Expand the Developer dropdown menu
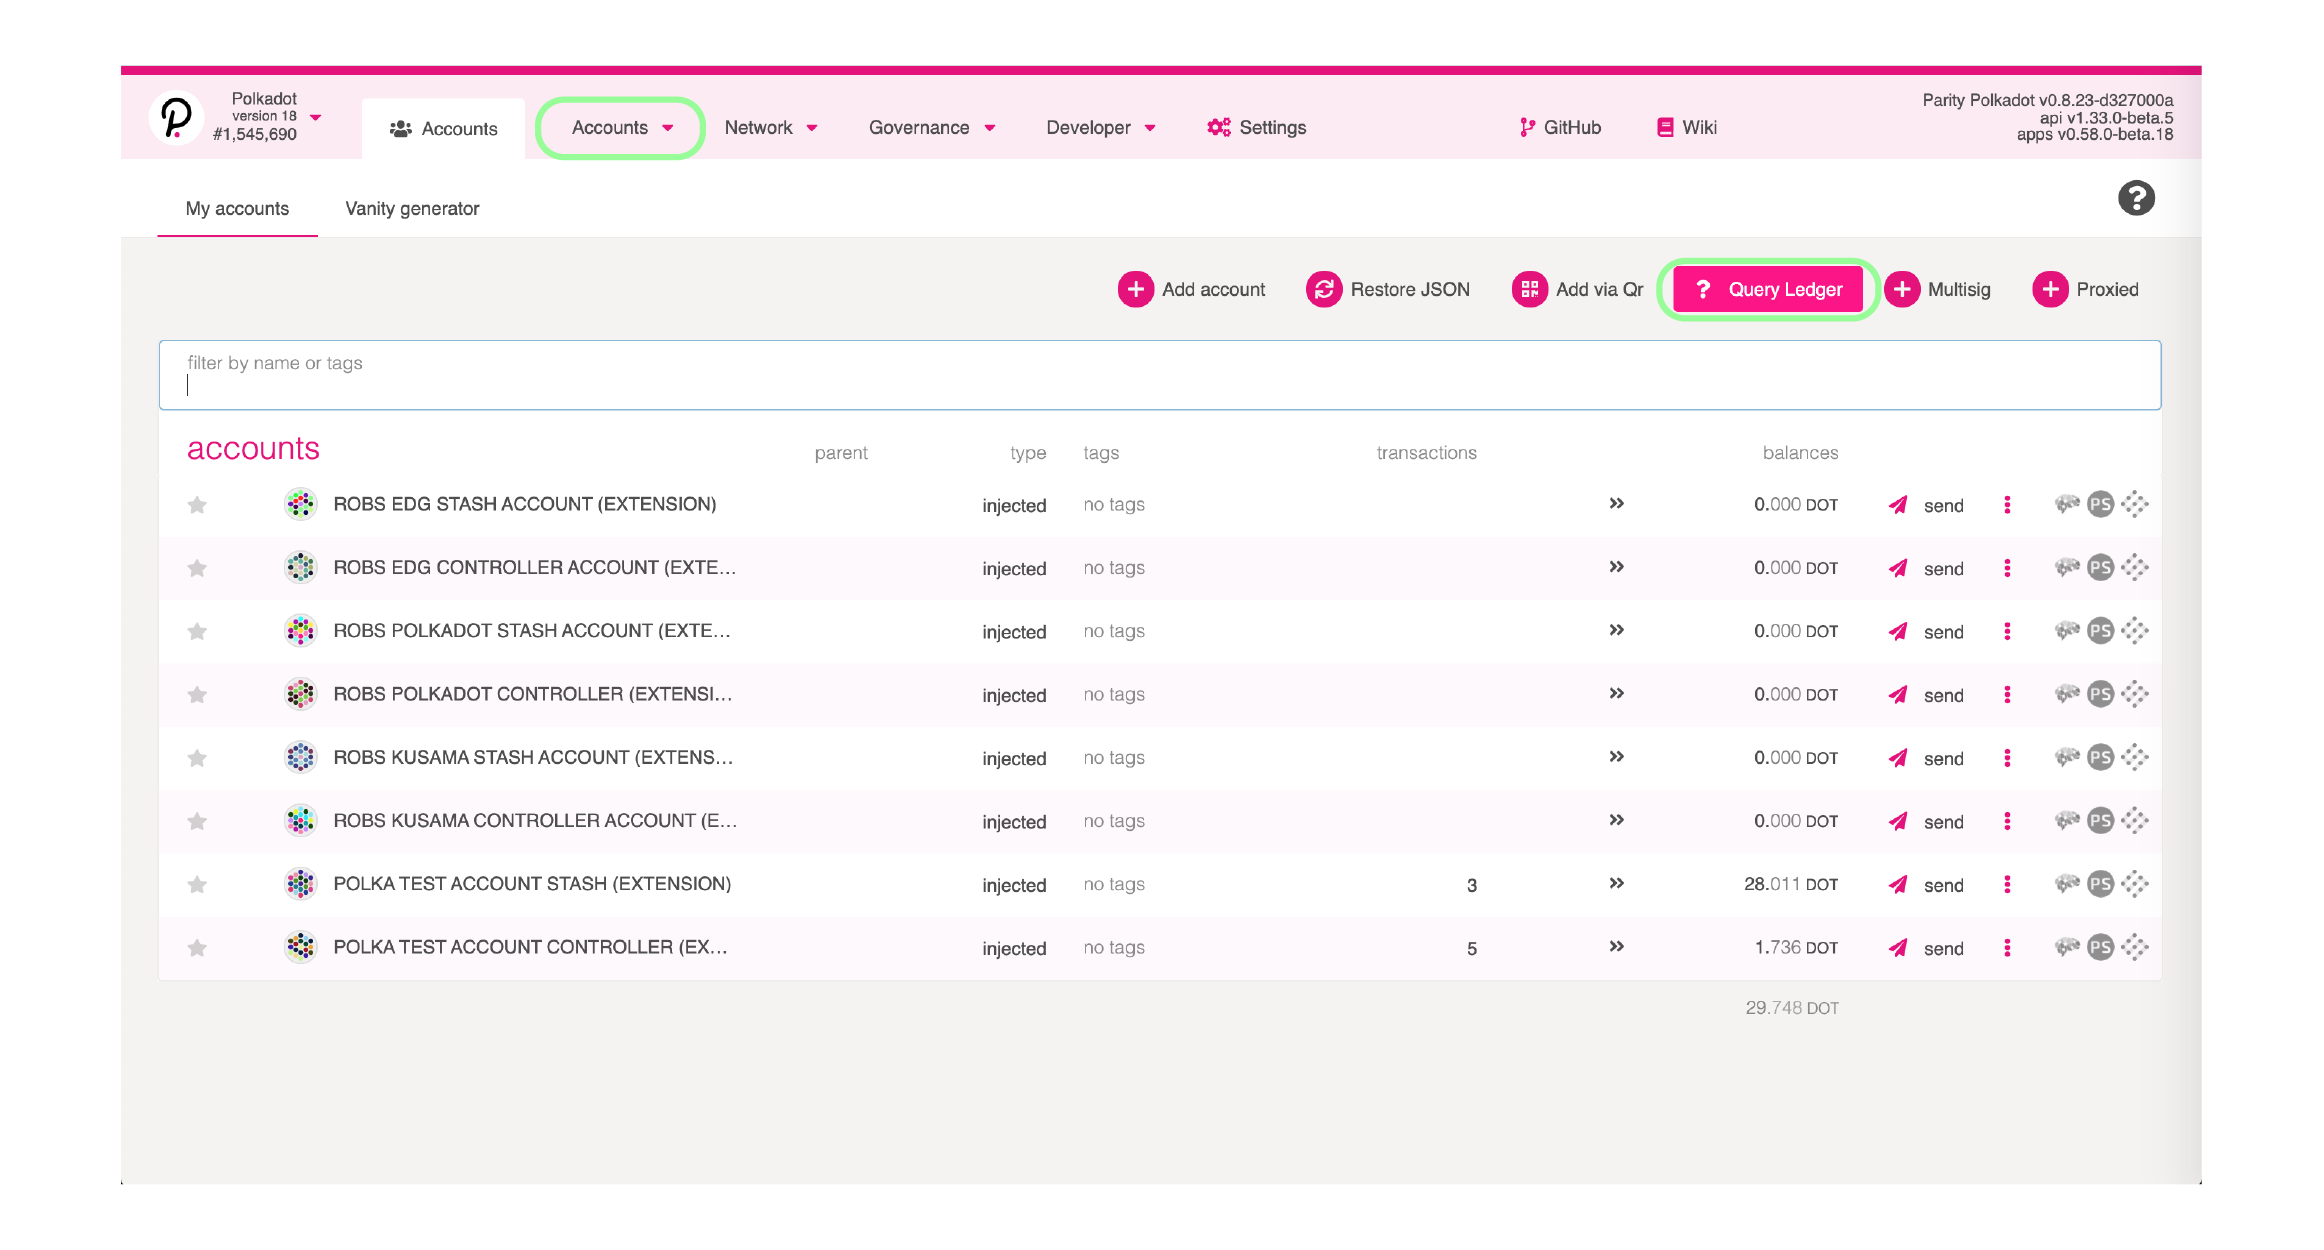 pyautogui.click(x=1101, y=128)
